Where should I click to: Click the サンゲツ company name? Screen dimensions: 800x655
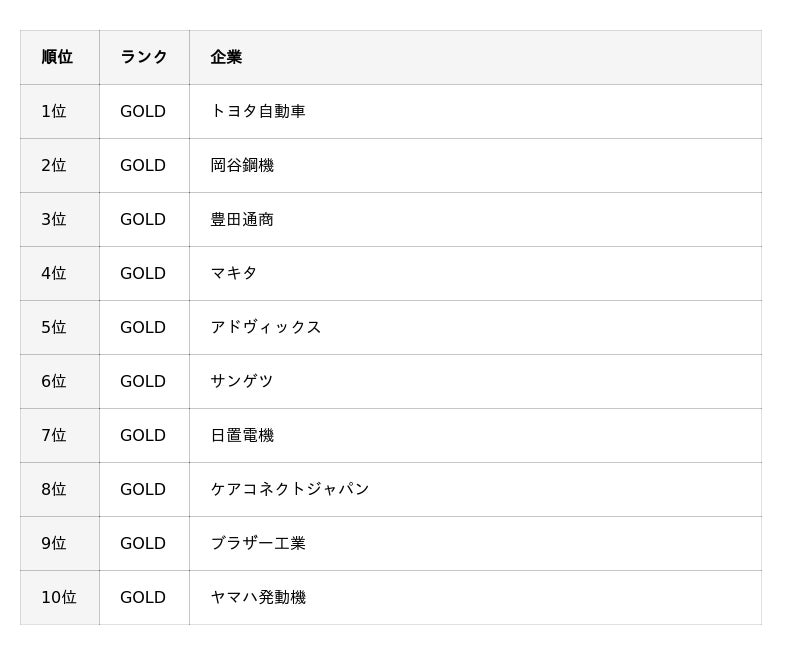pyautogui.click(x=242, y=381)
